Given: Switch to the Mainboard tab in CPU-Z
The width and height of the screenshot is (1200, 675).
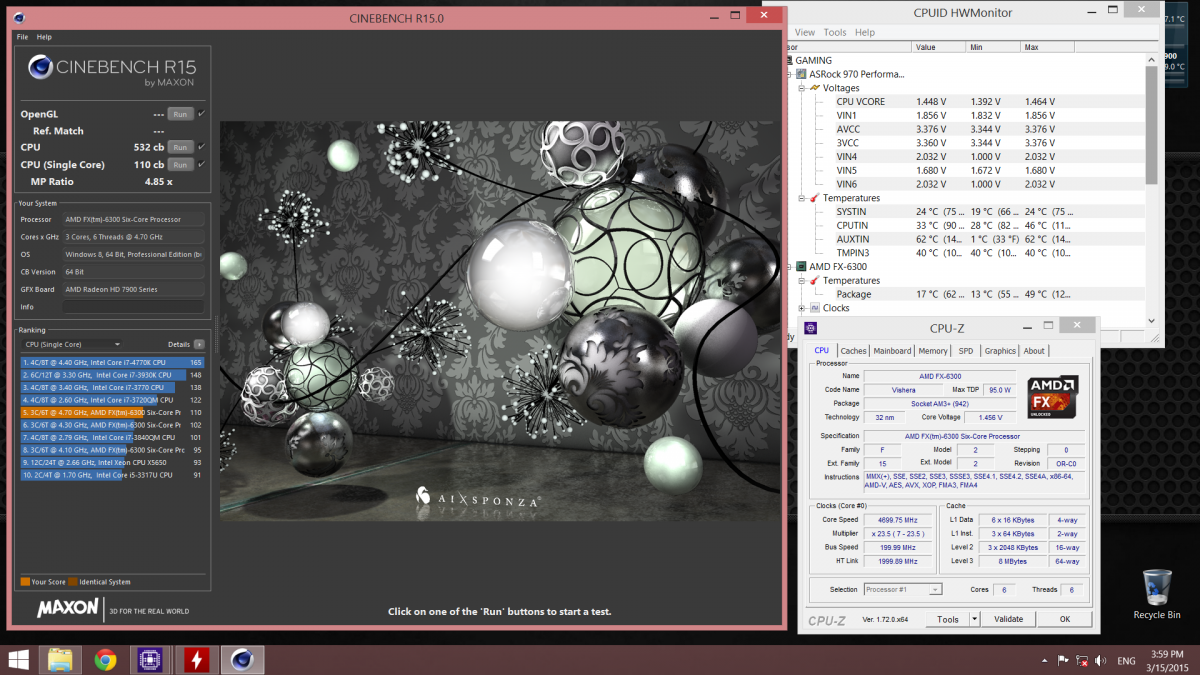Looking at the screenshot, I should (x=892, y=351).
